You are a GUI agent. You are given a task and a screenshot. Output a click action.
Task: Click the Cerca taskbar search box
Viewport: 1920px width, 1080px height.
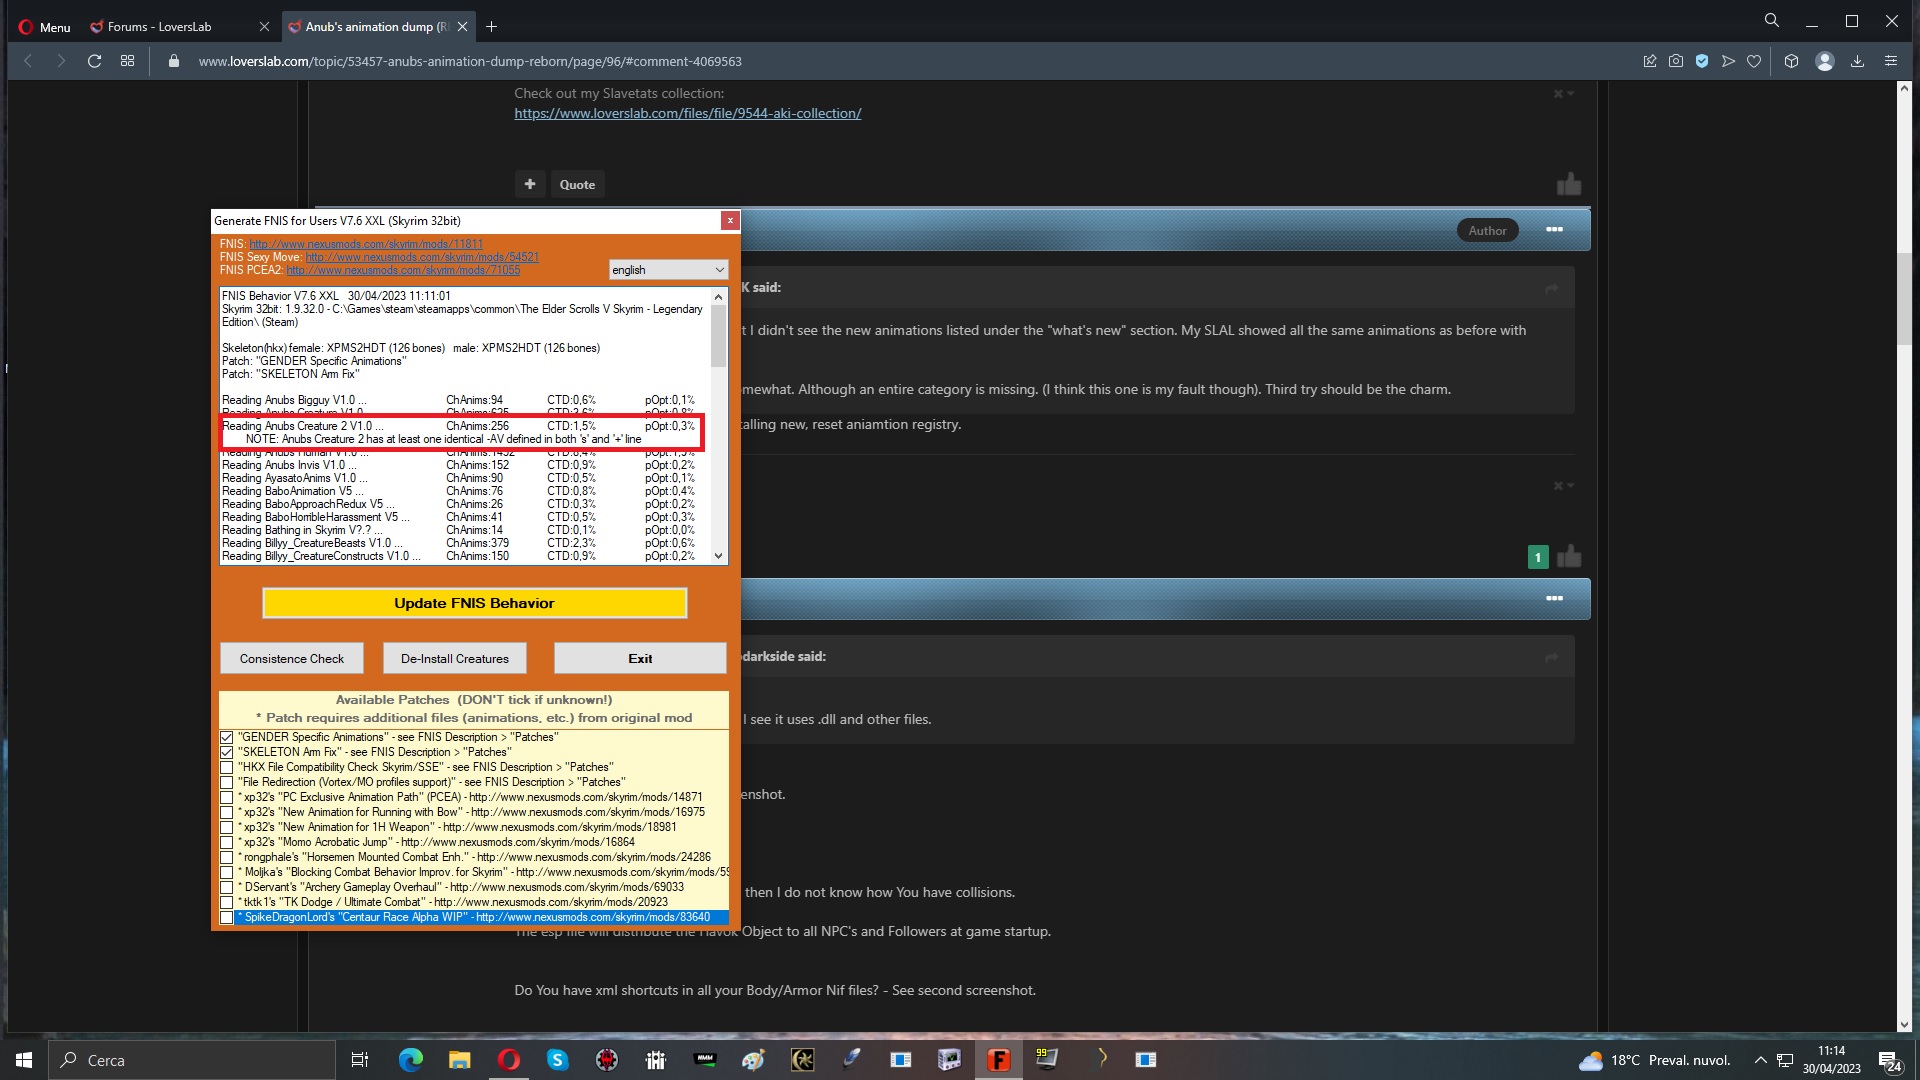192,1060
